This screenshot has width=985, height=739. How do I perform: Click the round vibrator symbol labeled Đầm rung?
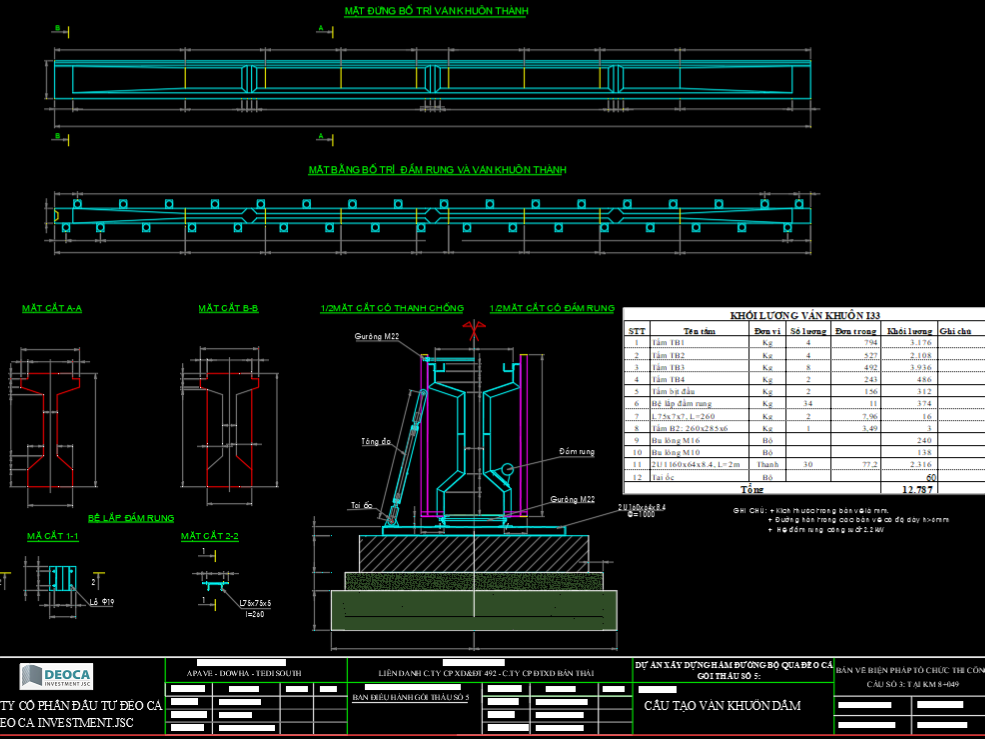coord(508,468)
